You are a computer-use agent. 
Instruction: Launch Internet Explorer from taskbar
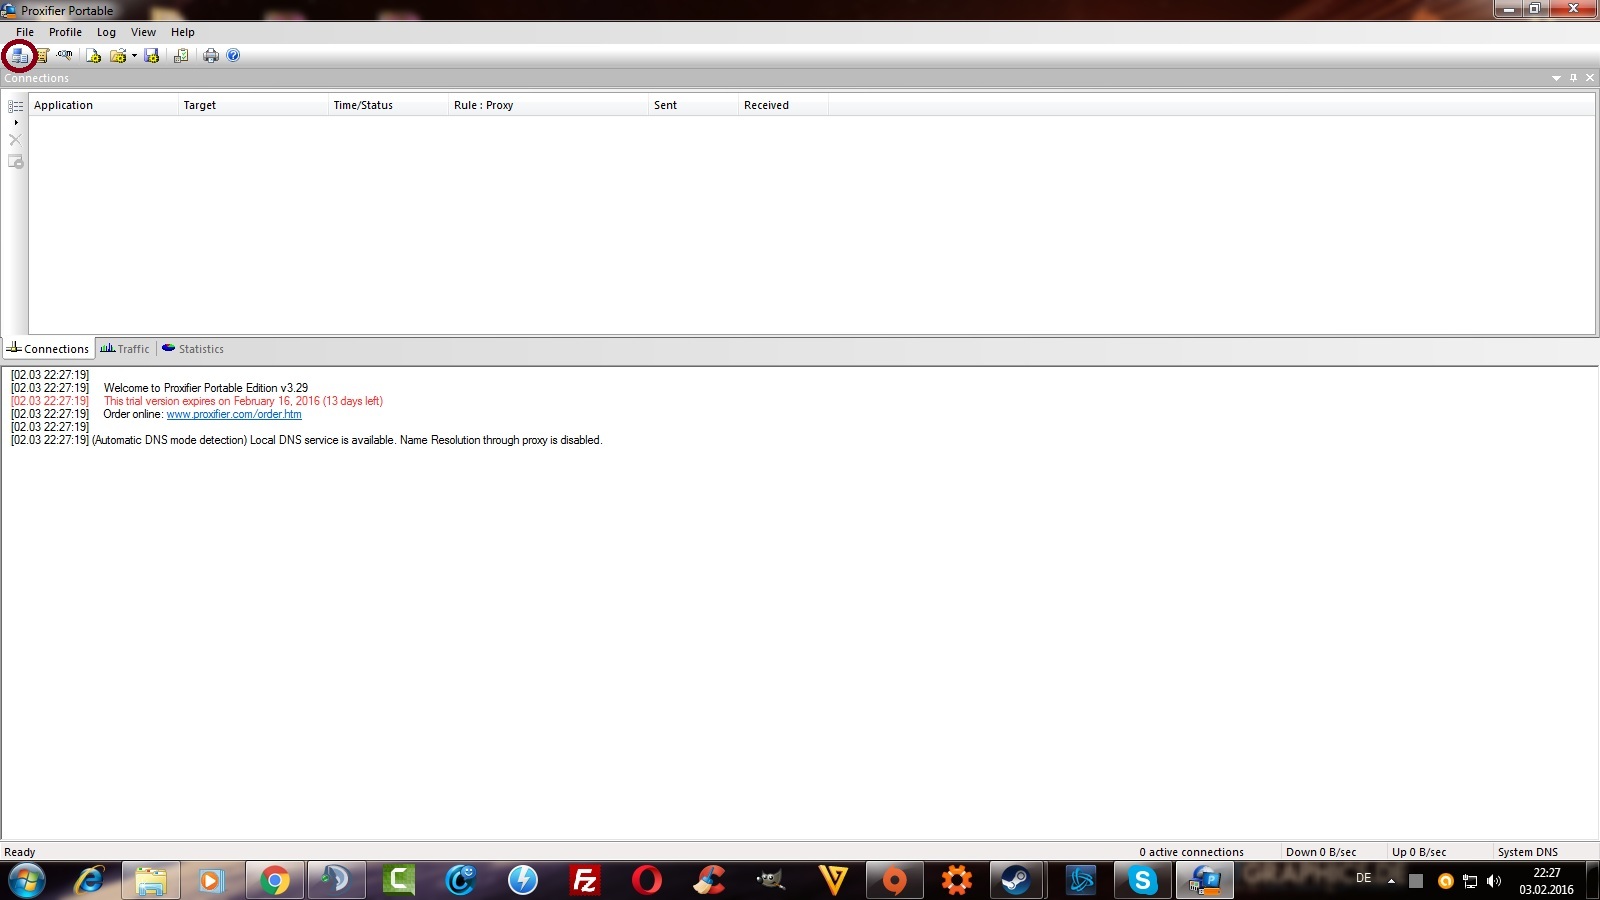[90, 881]
